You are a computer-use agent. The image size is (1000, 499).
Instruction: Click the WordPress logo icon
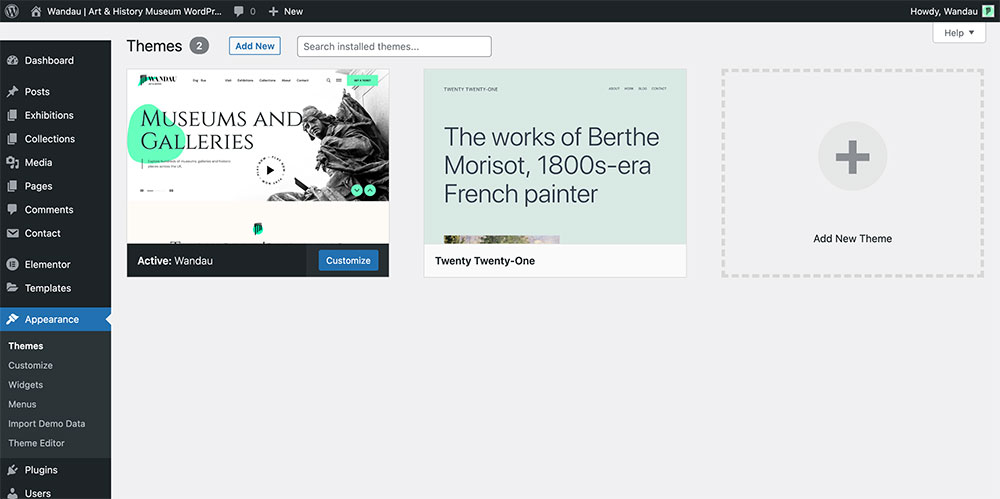click(12, 11)
